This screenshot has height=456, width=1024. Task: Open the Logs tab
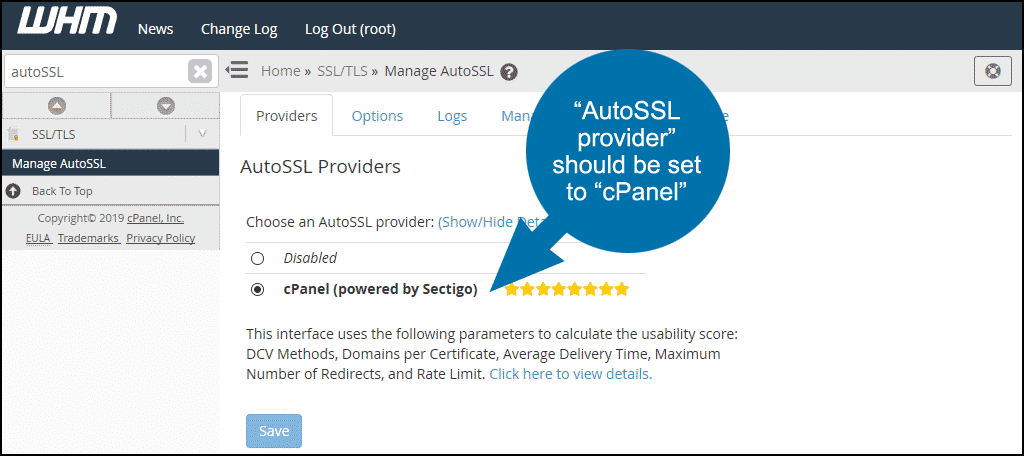coord(452,116)
